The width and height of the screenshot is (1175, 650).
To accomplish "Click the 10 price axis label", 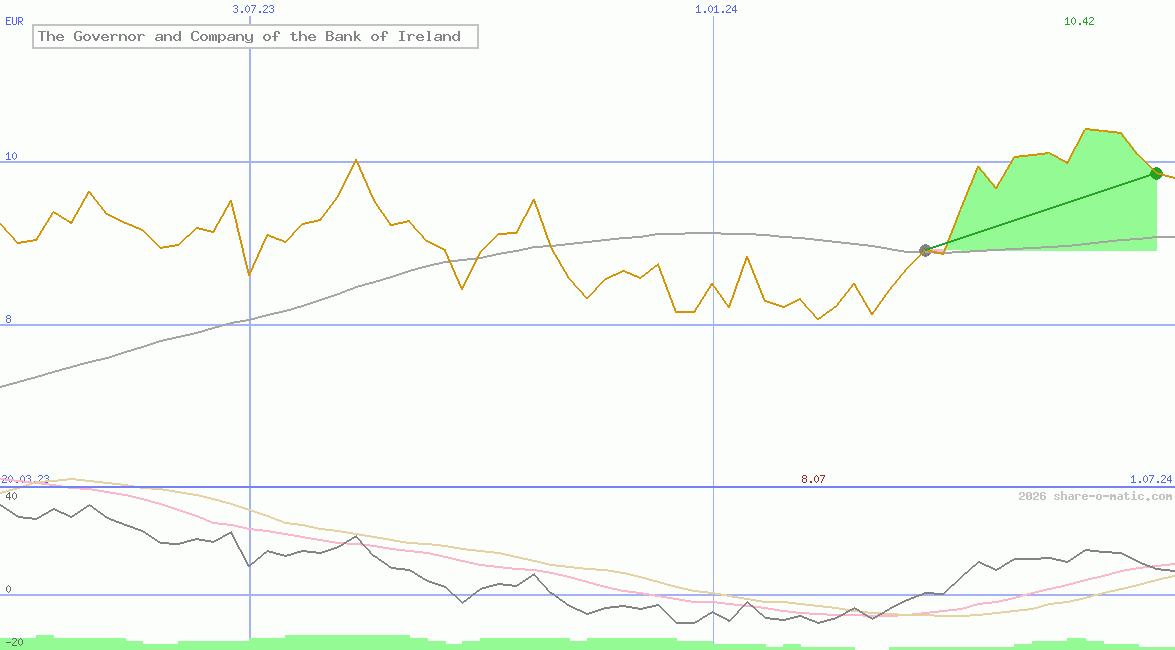I will click(11, 156).
